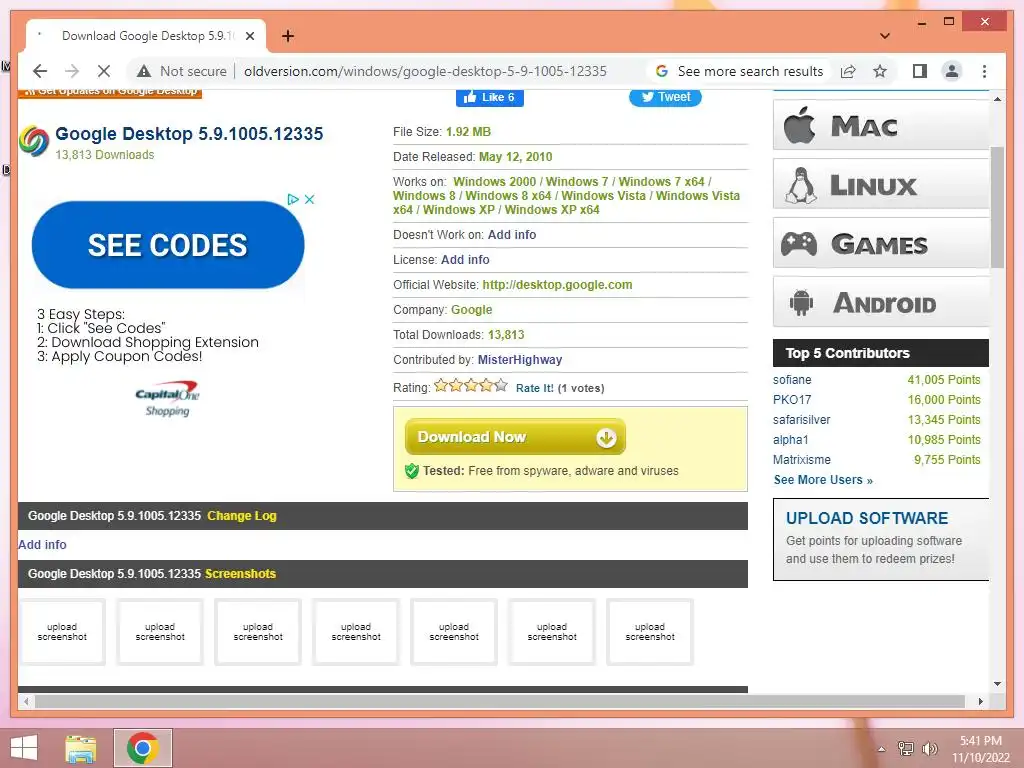Open contributor PKO17's profile
Image resolution: width=1024 pixels, height=768 pixels.
(792, 400)
